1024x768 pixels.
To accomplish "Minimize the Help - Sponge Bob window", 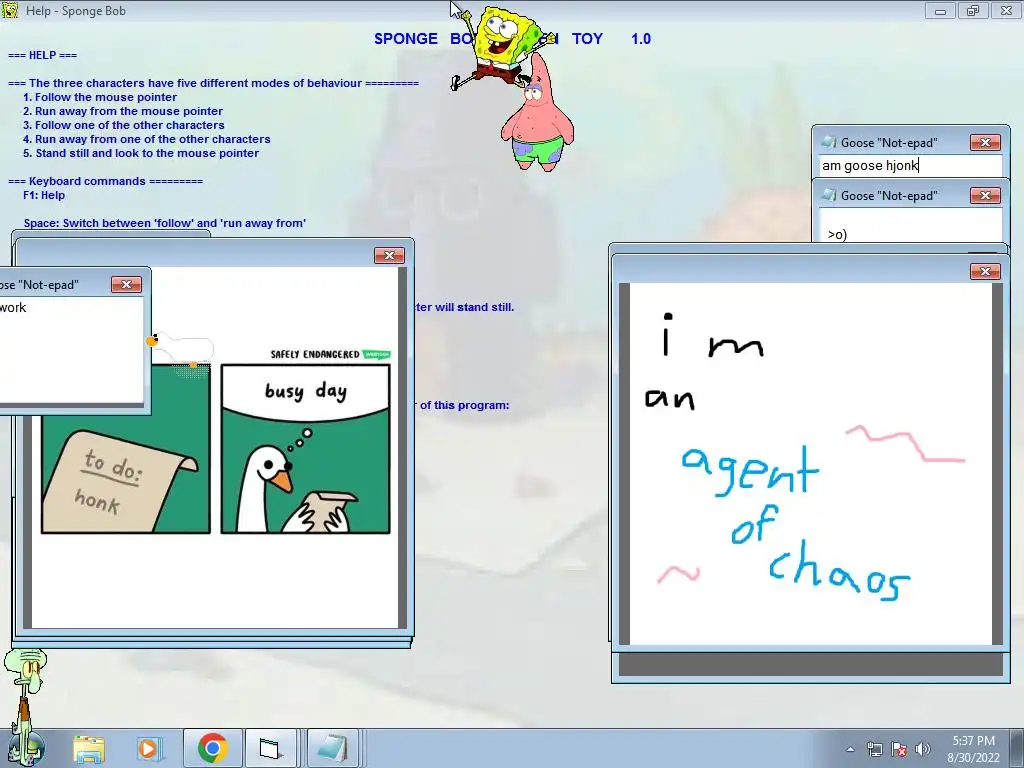I will (x=940, y=11).
